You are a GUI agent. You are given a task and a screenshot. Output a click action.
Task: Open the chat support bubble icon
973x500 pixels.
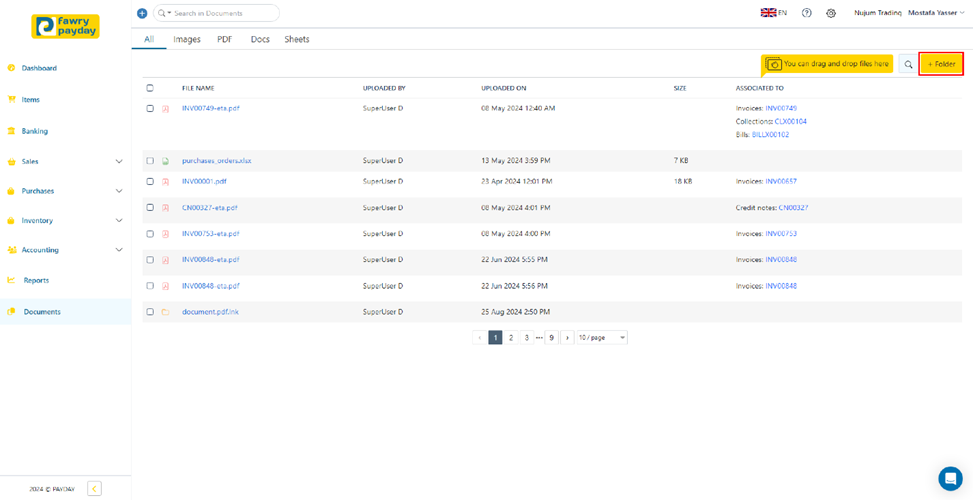[x=949, y=478]
